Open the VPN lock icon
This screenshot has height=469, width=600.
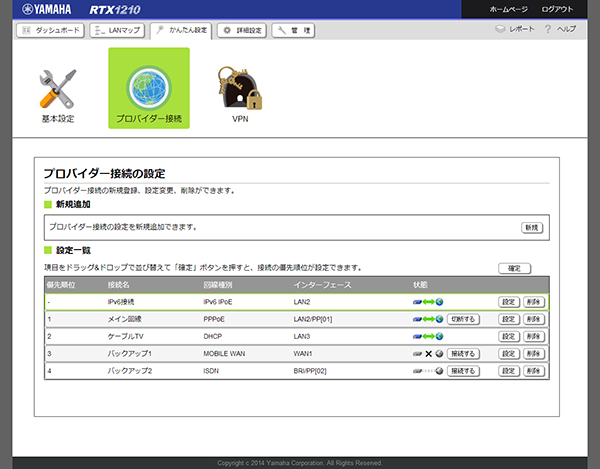click(x=239, y=90)
